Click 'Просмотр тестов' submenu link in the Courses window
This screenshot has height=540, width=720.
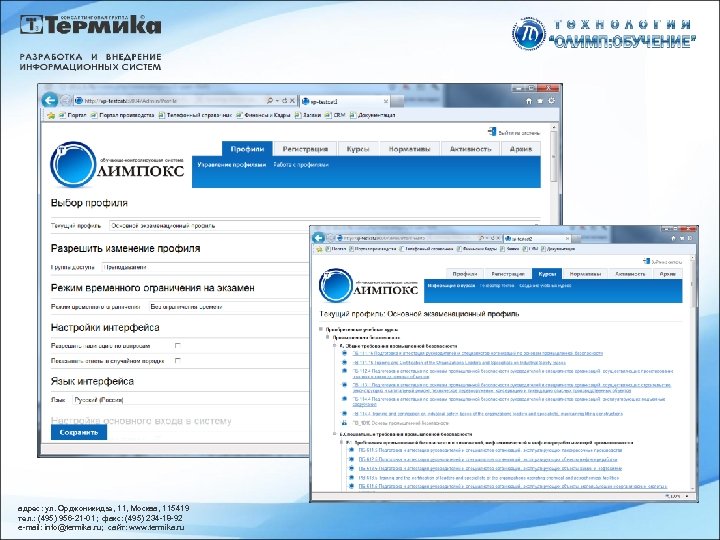[497, 286]
